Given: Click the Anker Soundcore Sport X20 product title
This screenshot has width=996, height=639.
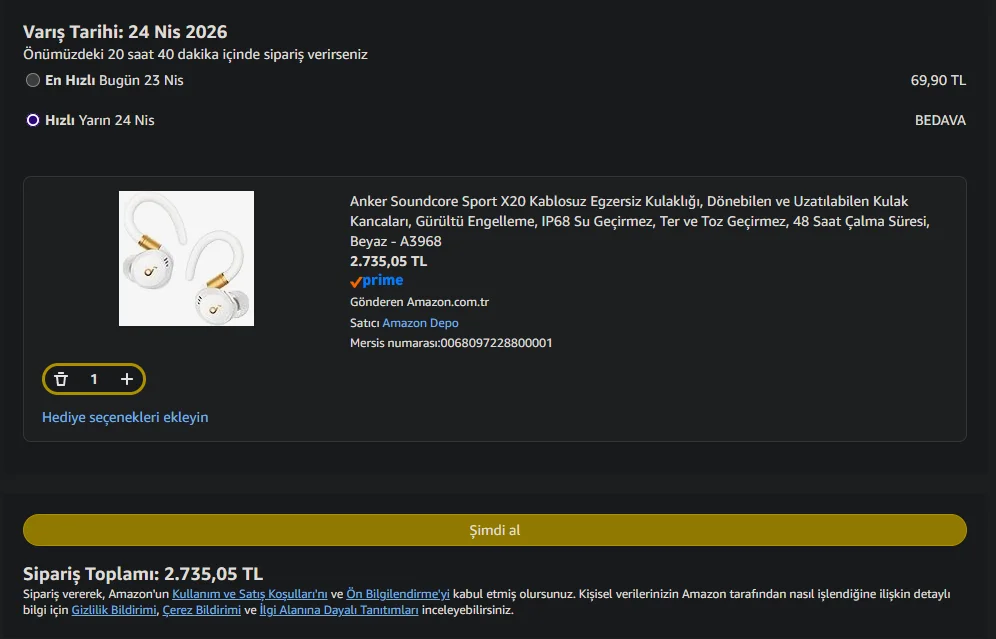Looking at the screenshot, I should 629,221.
